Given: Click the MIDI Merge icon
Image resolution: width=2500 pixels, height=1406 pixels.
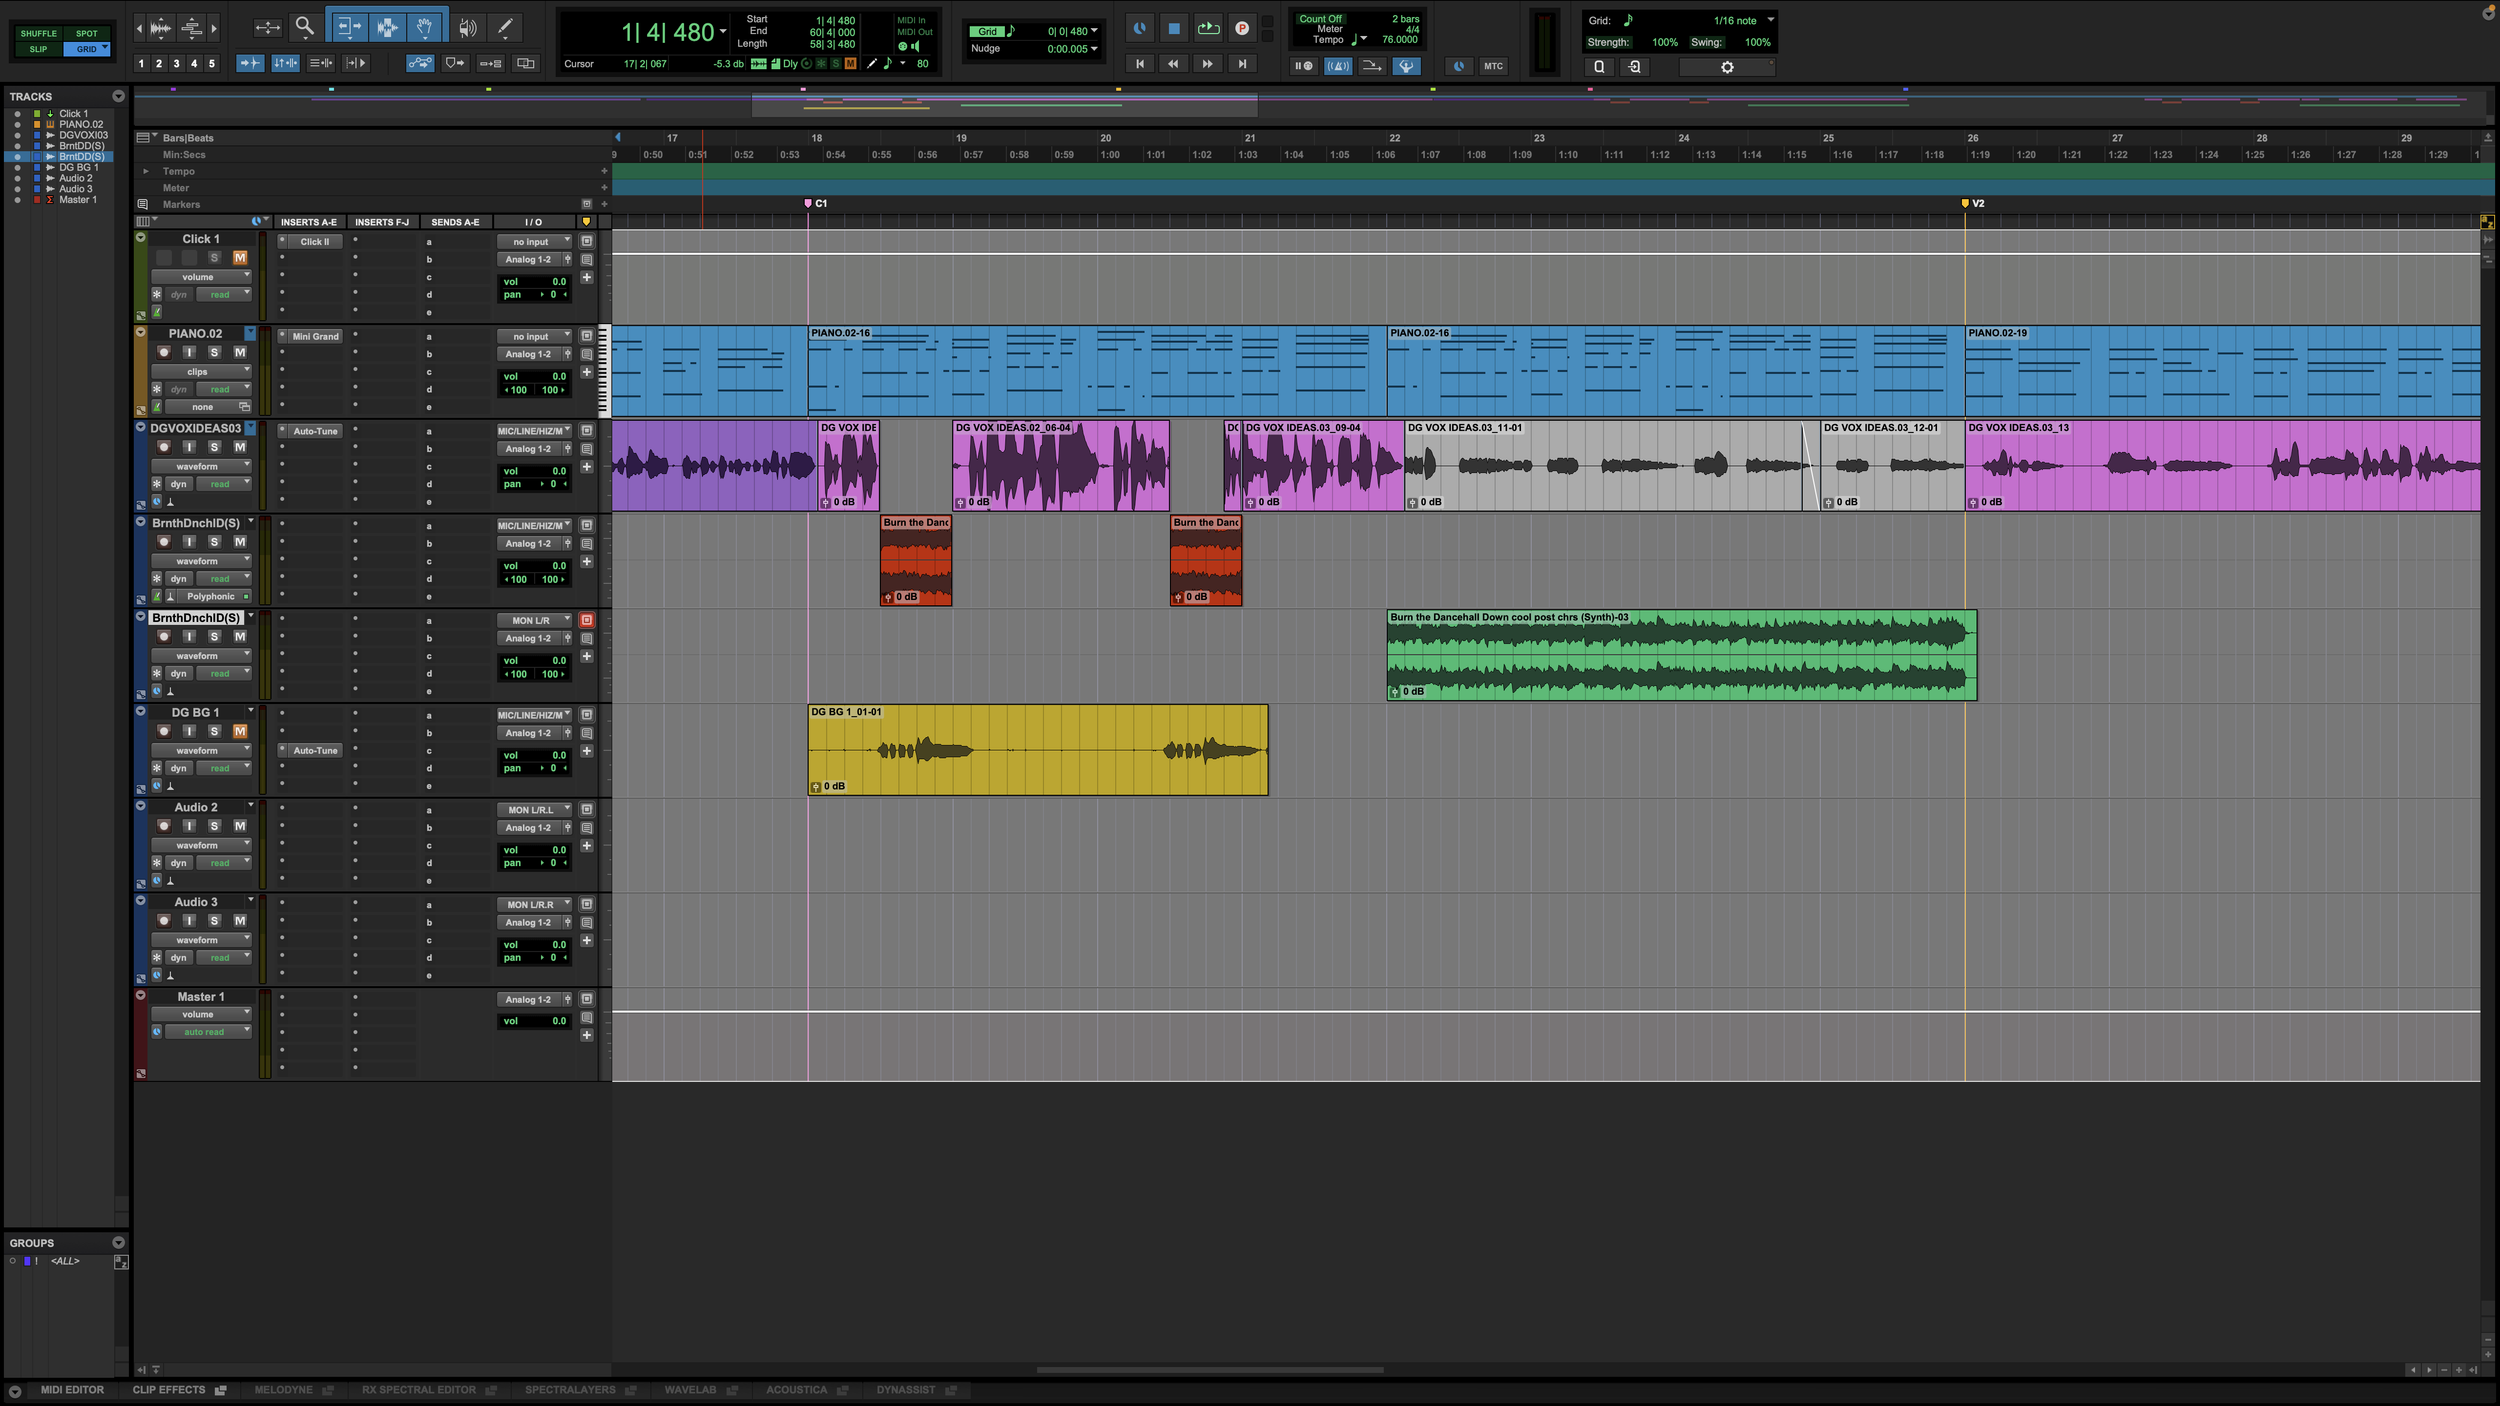Looking at the screenshot, I should pos(1372,66).
